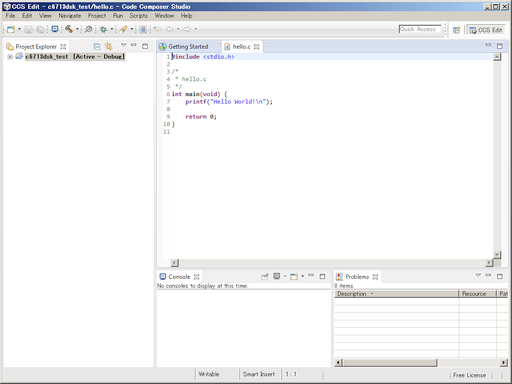Open the Navigate menu

pos(70,16)
